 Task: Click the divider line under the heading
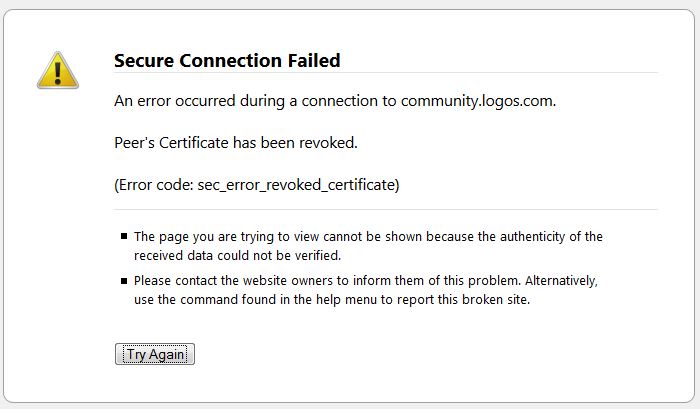[x=386, y=72]
